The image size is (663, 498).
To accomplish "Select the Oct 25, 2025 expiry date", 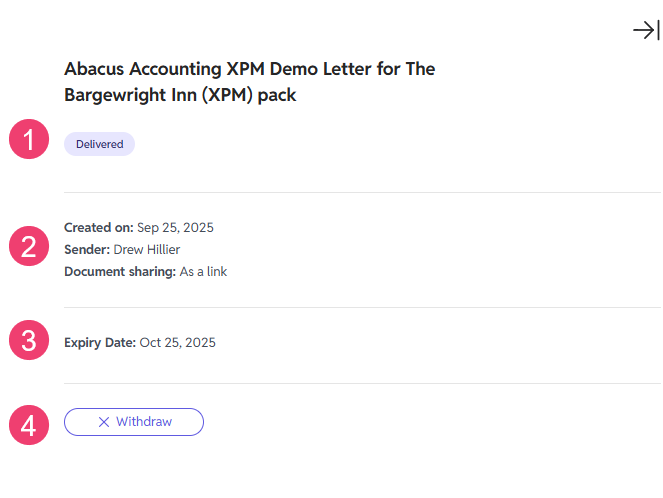I will [177, 342].
